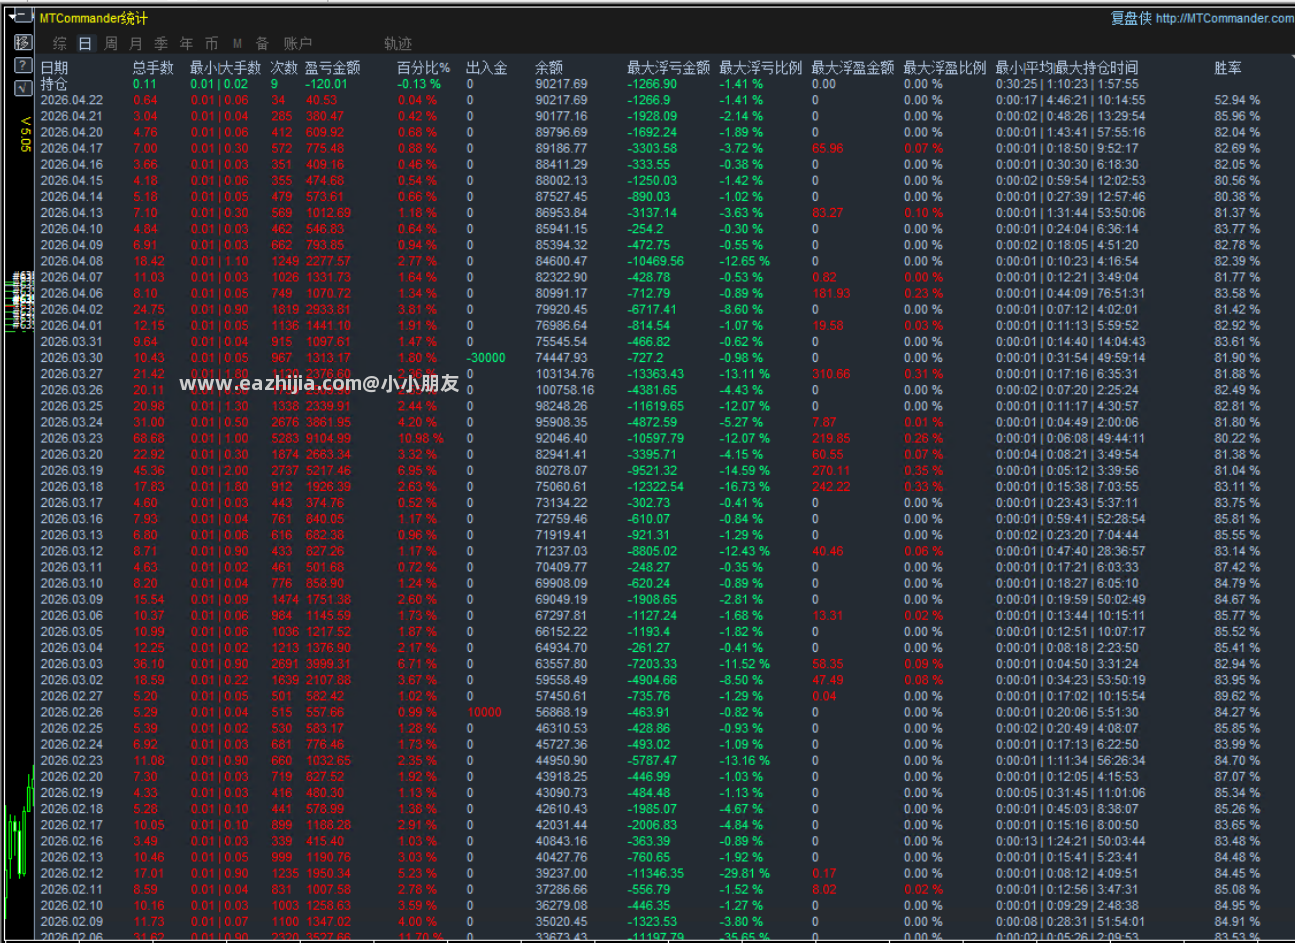This screenshot has width=1295, height=943.
Task: Select the 2026.03.30 date row
Action: click(x=71, y=358)
